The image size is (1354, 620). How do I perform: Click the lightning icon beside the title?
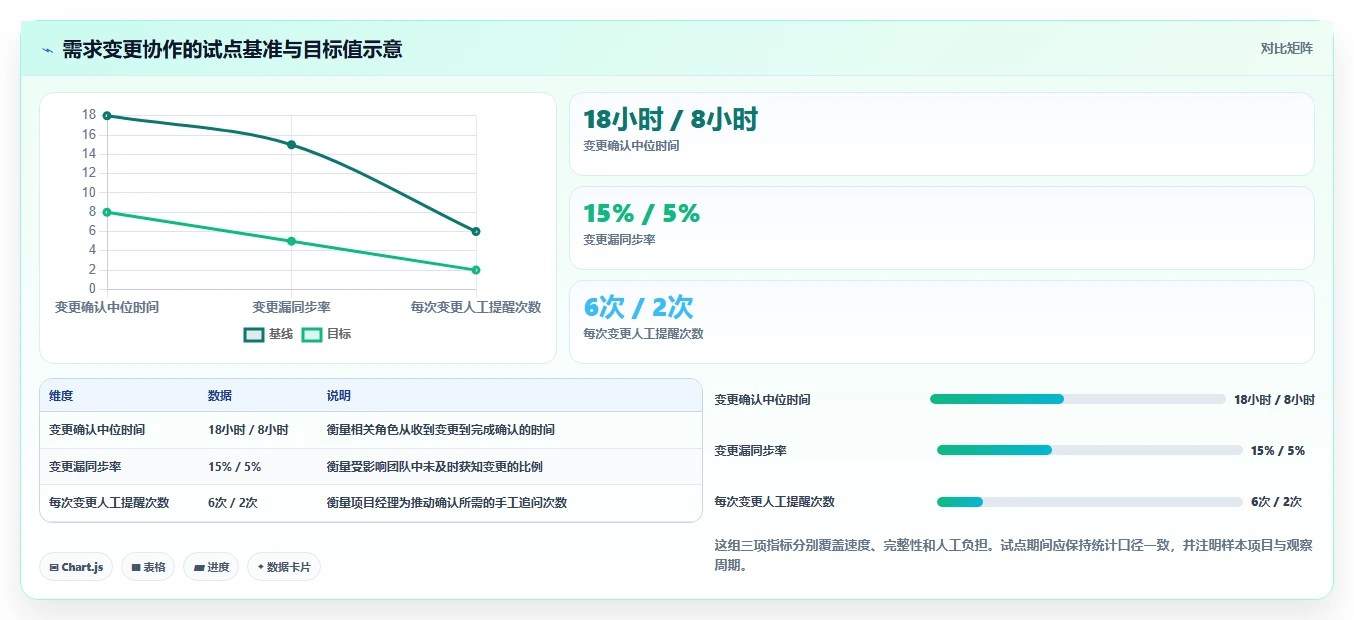tap(47, 50)
